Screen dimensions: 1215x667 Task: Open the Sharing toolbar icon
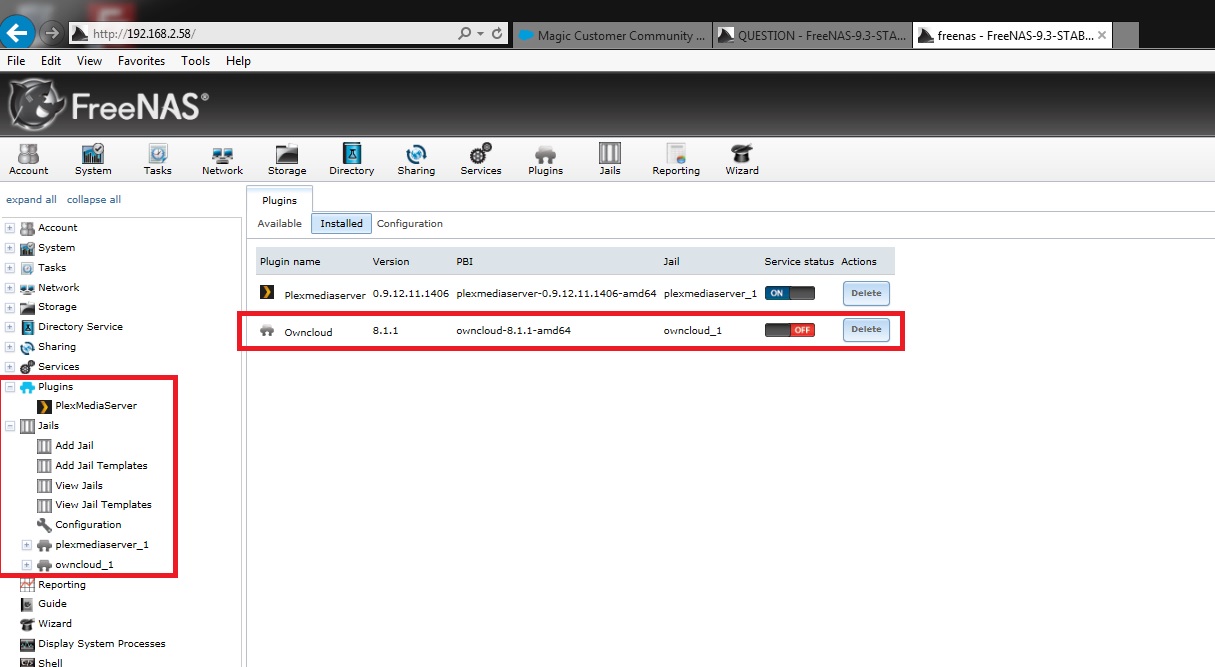(416, 159)
